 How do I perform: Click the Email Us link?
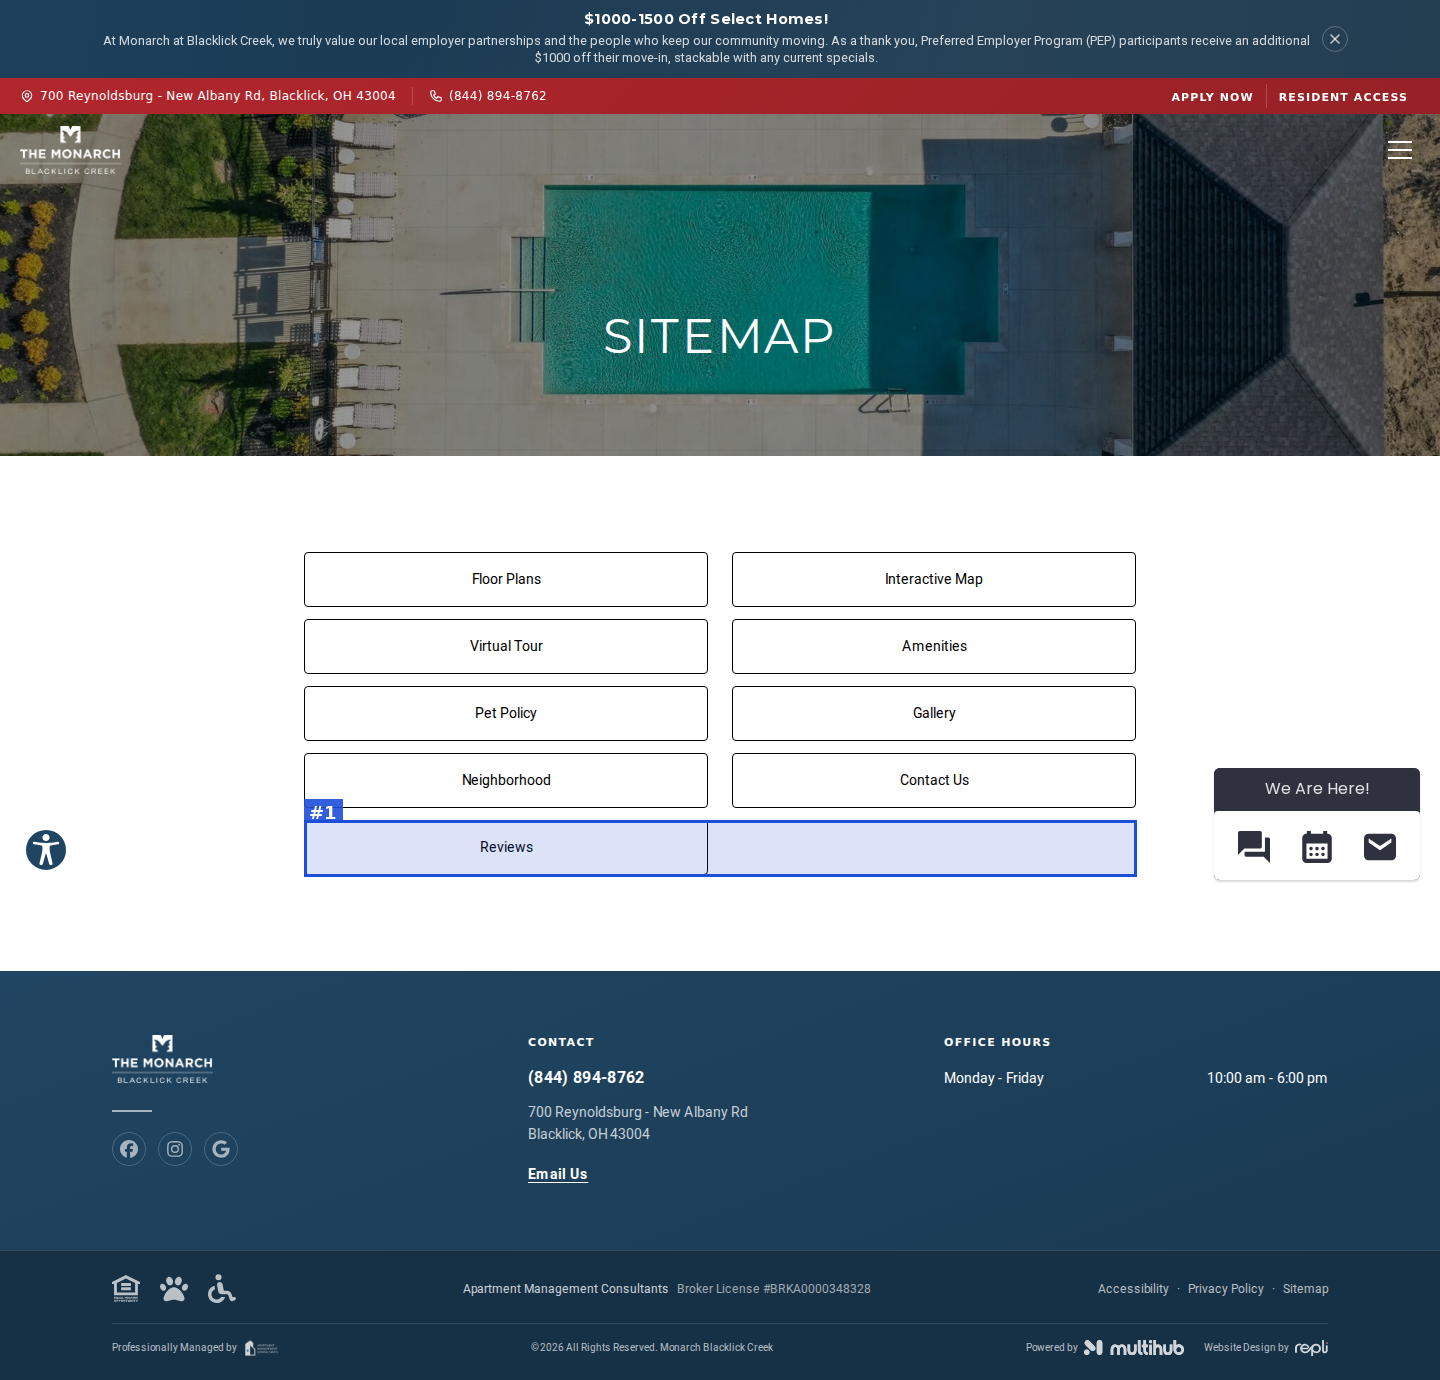[x=558, y=1174]
